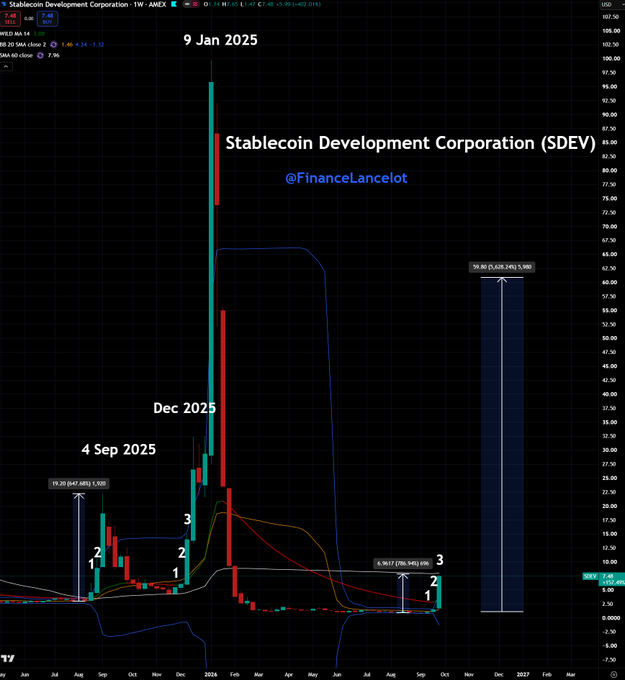Select the '4 Sep 2025' text annotation
Screen dimensions: 625x680
coord(118,449)
